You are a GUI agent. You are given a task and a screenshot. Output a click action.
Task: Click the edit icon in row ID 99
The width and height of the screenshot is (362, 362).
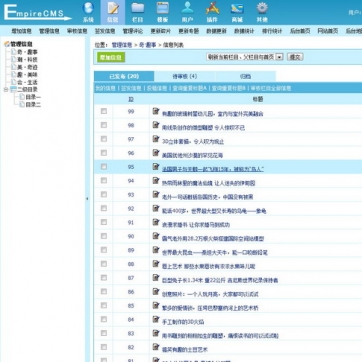click(x=156, y=111)
